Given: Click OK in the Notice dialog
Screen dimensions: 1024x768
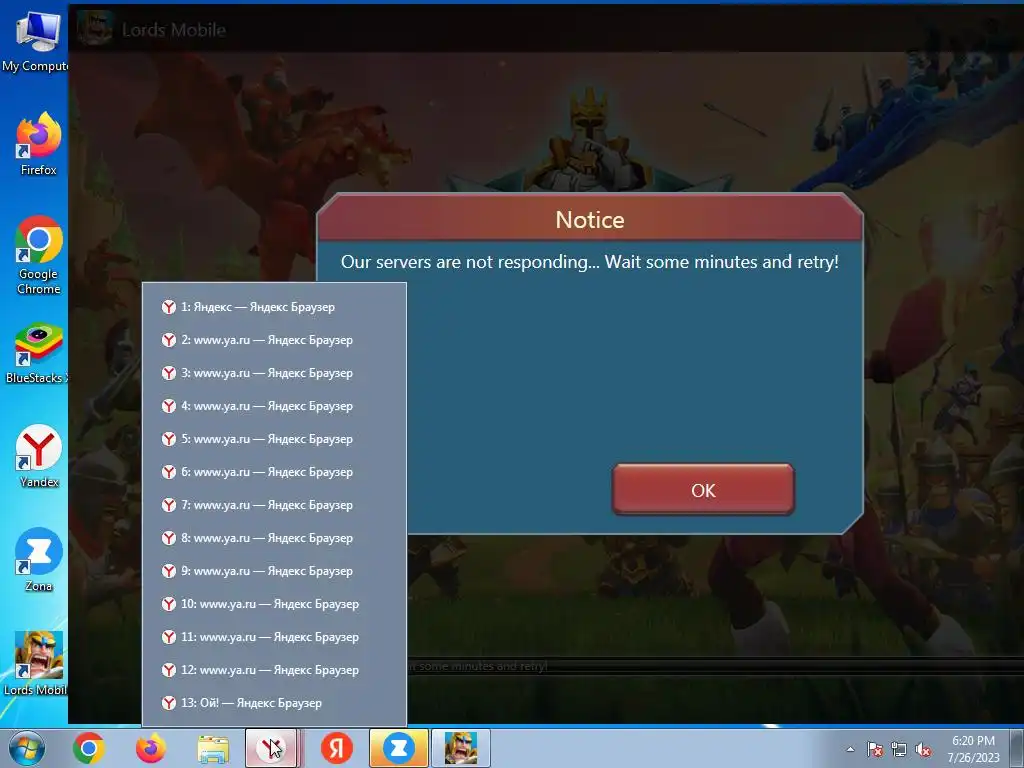Looking at the screenshot, I should click(703, 490).
